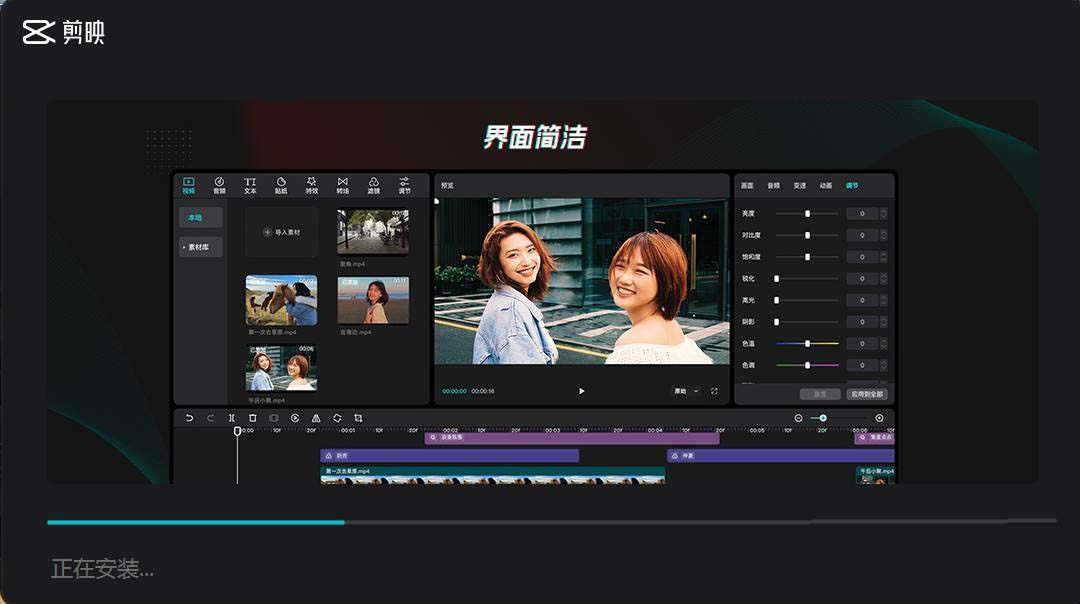Select the 转场 transitions panel icon
Viewport: 1080px width, 604px height.
pyautogui.click(x=342, y=183)
